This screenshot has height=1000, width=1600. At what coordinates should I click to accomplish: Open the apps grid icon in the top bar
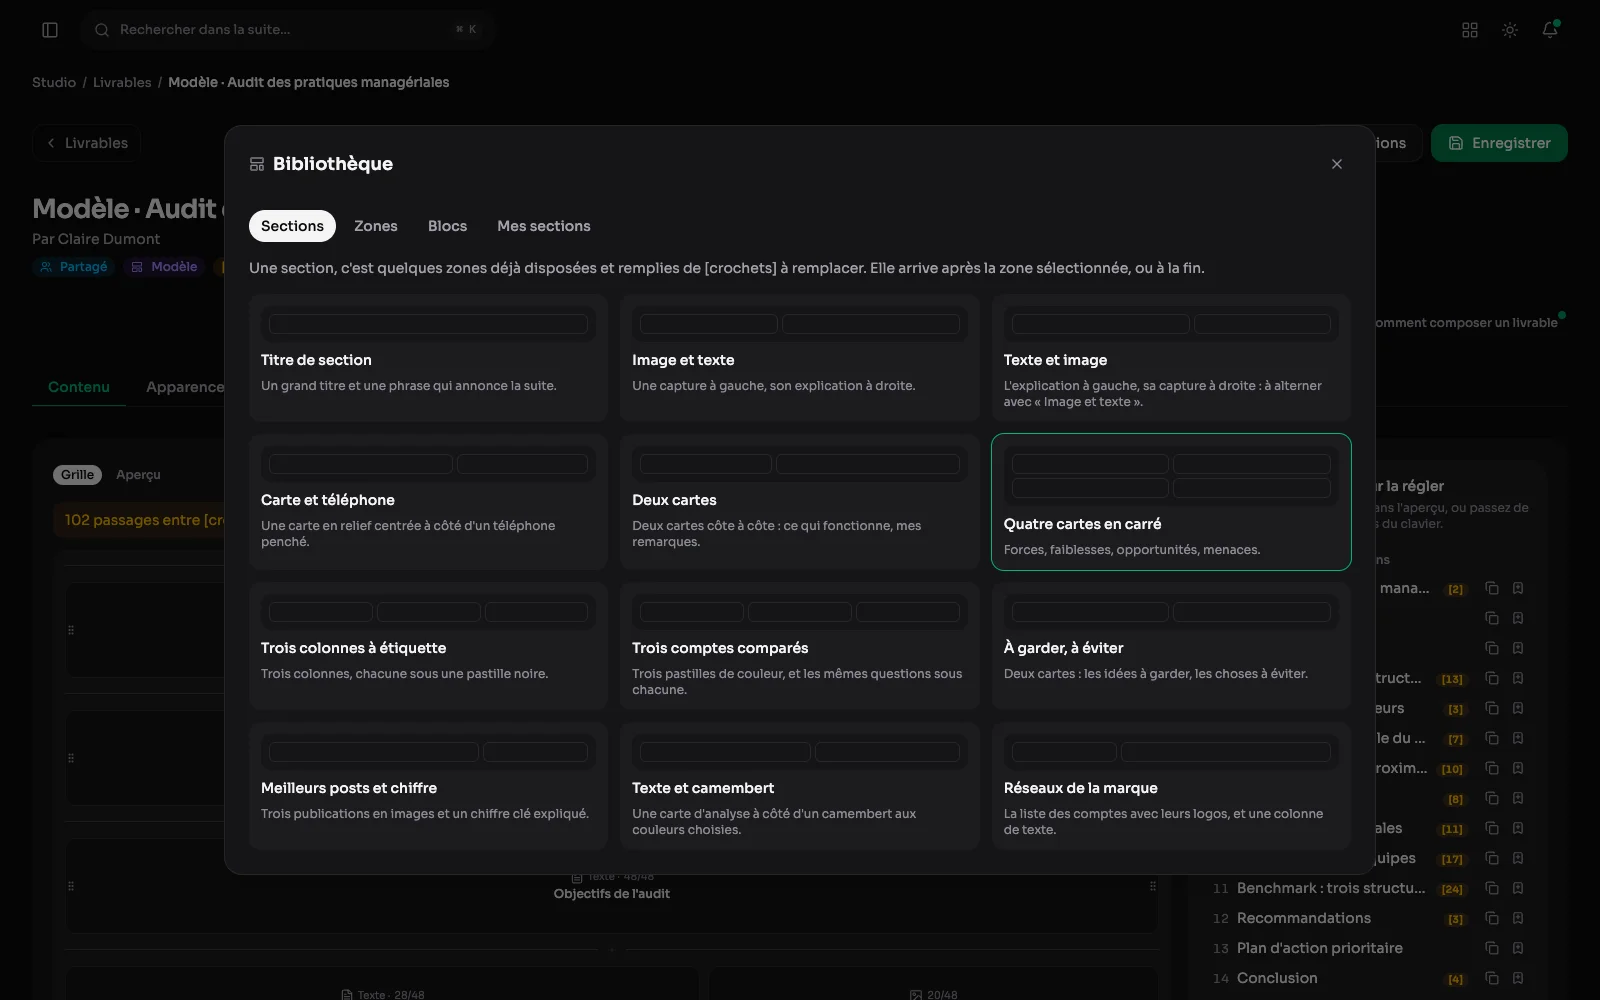pyautogui.click(x=1470, y=30)
